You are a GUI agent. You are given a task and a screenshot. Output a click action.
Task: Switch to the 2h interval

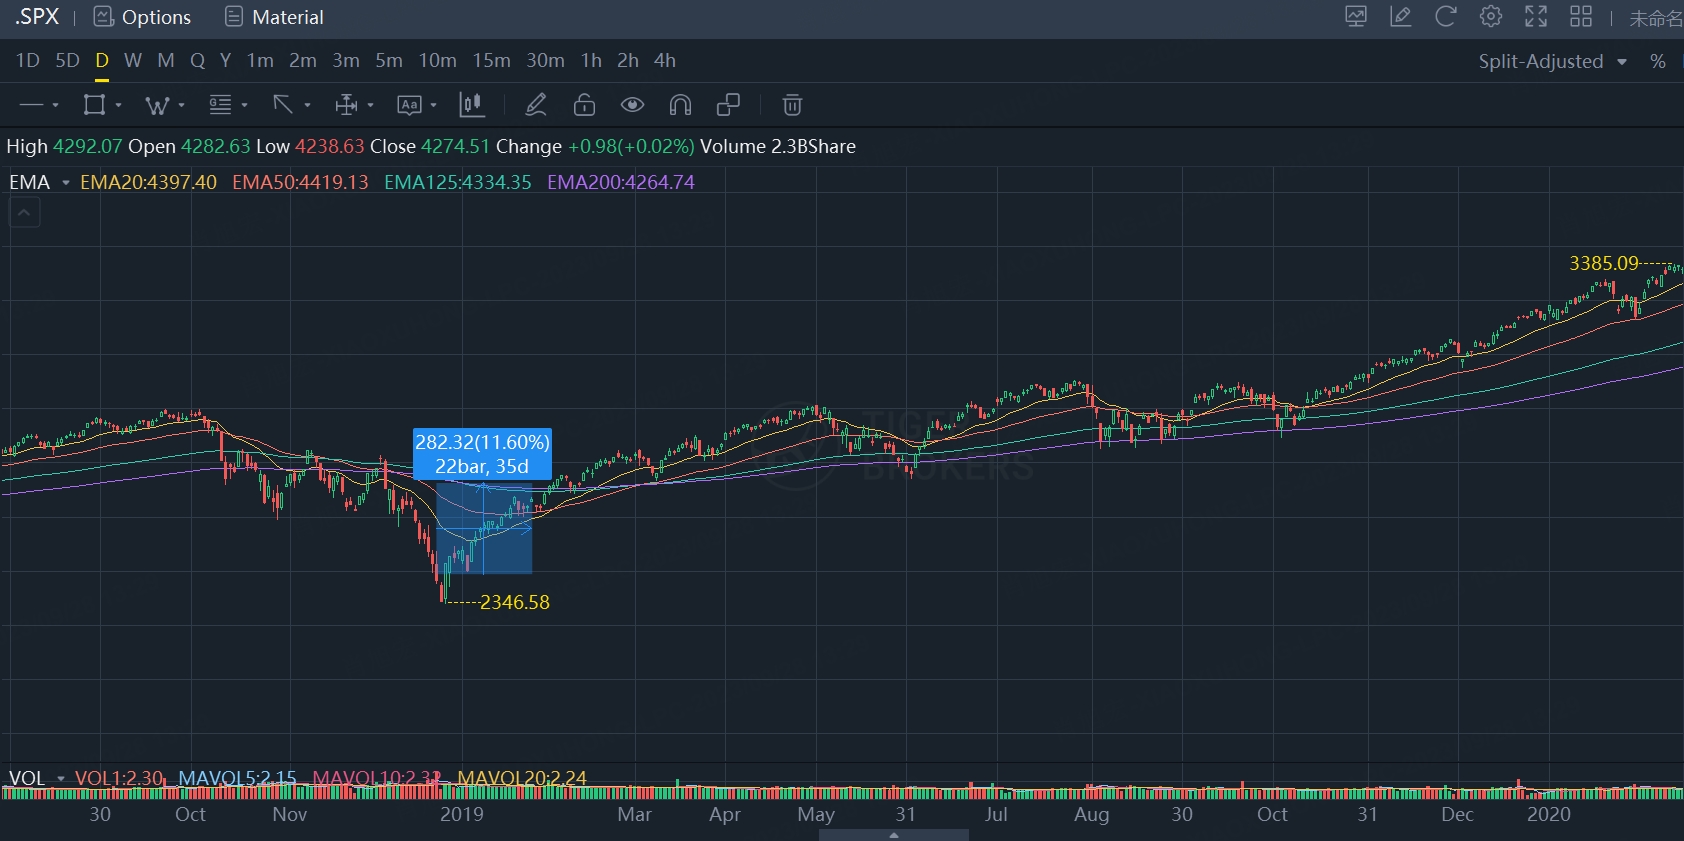(x=628, y=61)
